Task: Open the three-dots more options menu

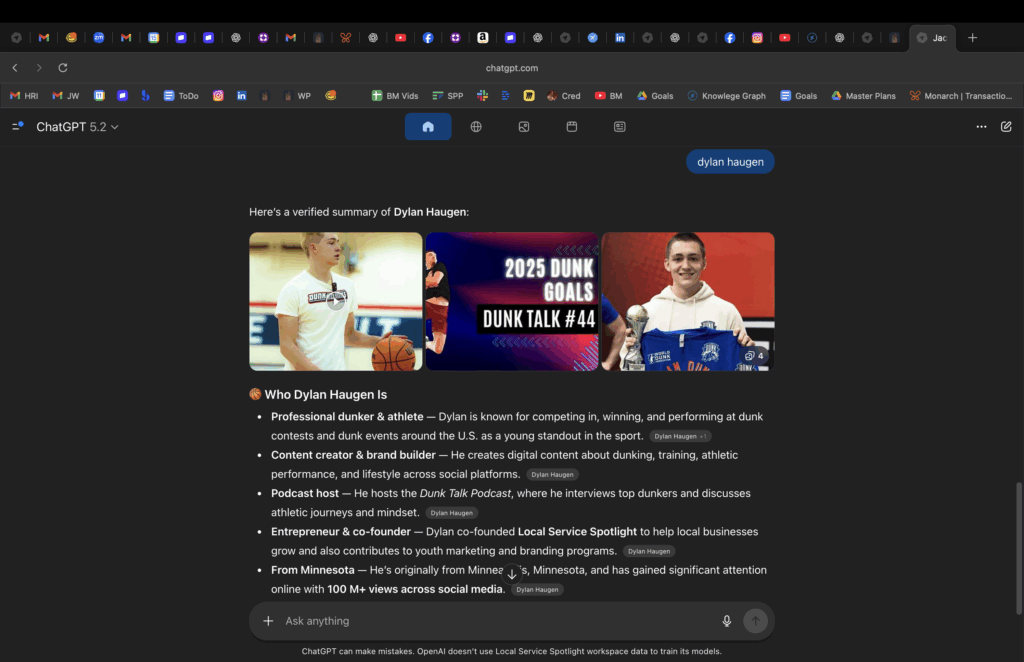Action: click(981, 127)
